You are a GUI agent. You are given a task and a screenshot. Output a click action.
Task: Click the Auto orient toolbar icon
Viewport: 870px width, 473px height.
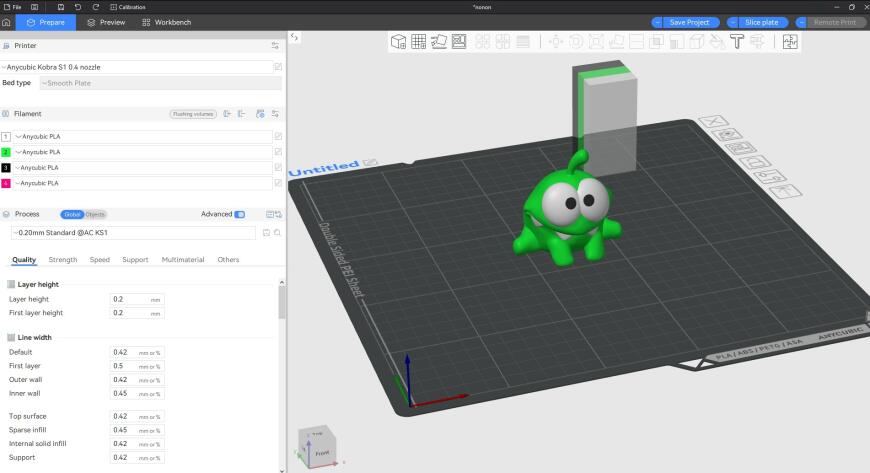tap(438, 42)
